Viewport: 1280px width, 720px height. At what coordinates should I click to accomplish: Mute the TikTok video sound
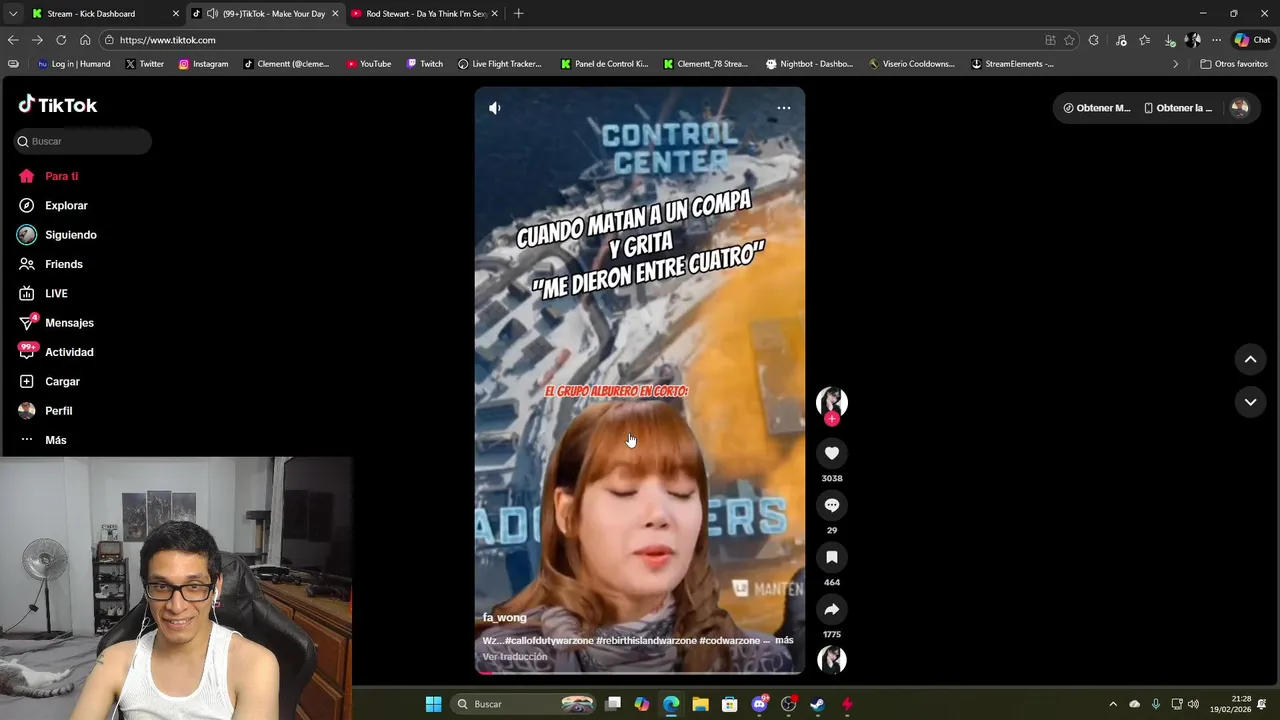pyautogui.click(x=494, y=108)
